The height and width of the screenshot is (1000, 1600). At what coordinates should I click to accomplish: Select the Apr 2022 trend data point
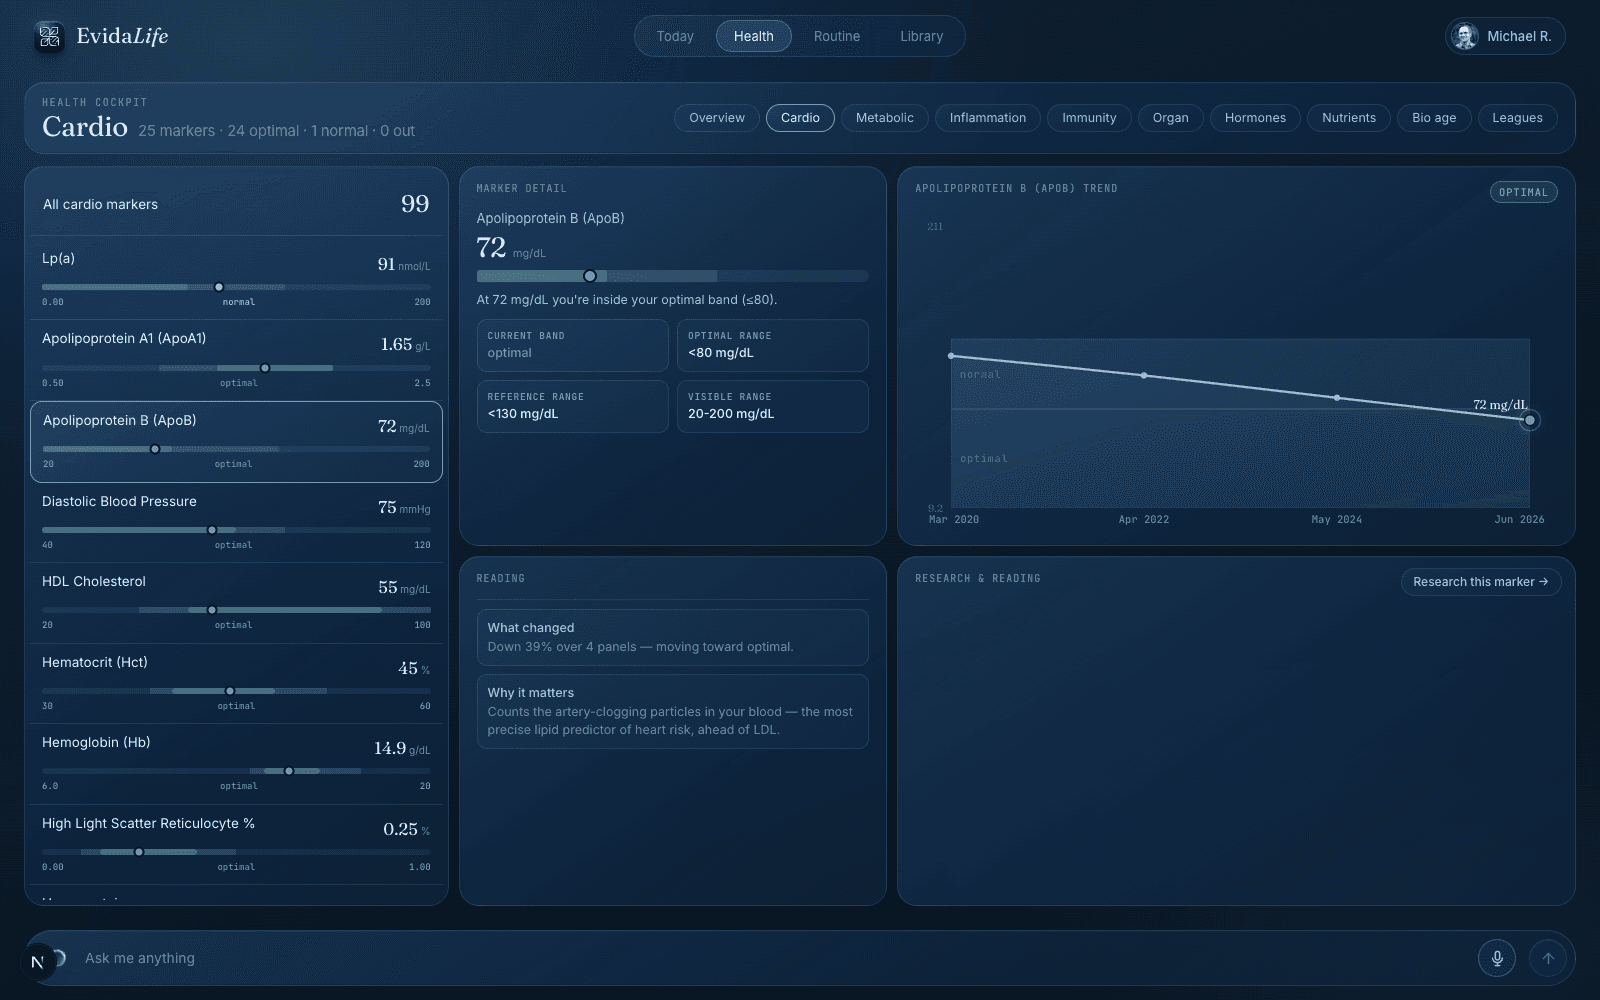click(1144, 376)
